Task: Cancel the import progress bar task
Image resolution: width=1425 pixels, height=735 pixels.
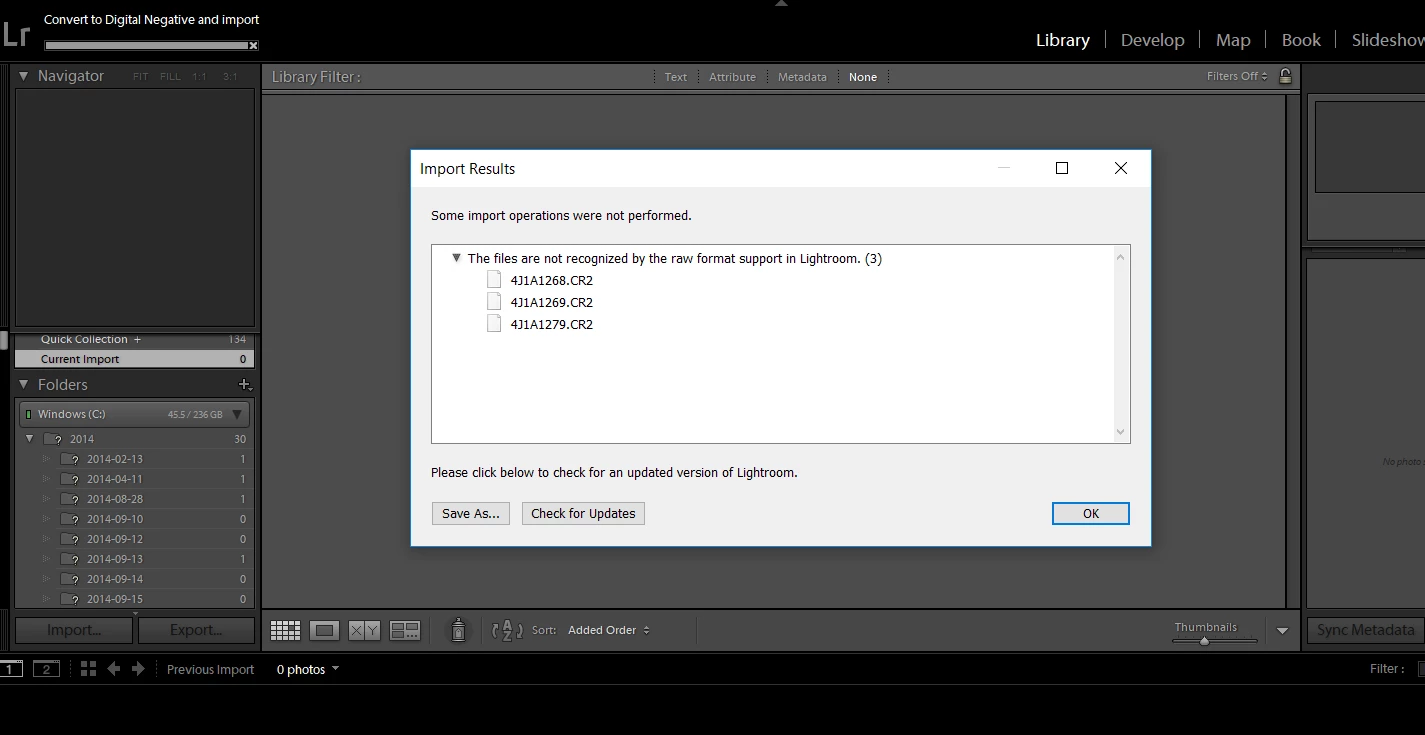Action: 253,45
